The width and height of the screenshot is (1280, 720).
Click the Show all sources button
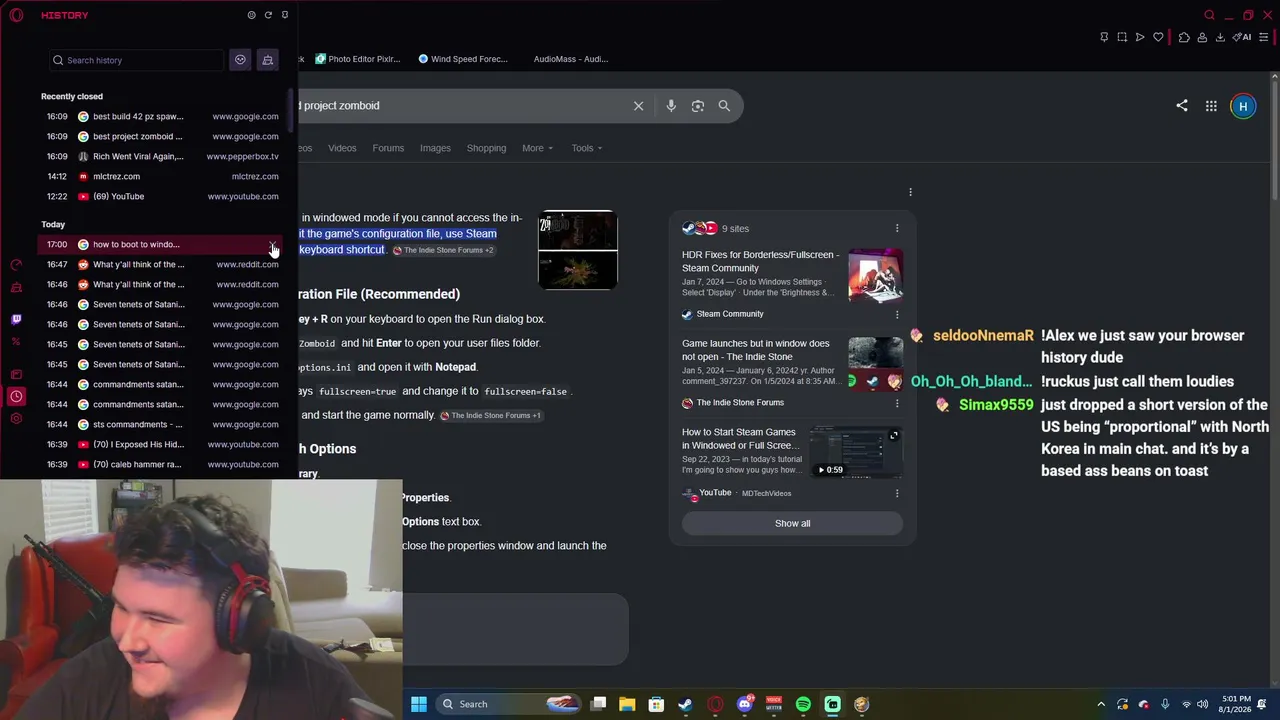point(792,523)
